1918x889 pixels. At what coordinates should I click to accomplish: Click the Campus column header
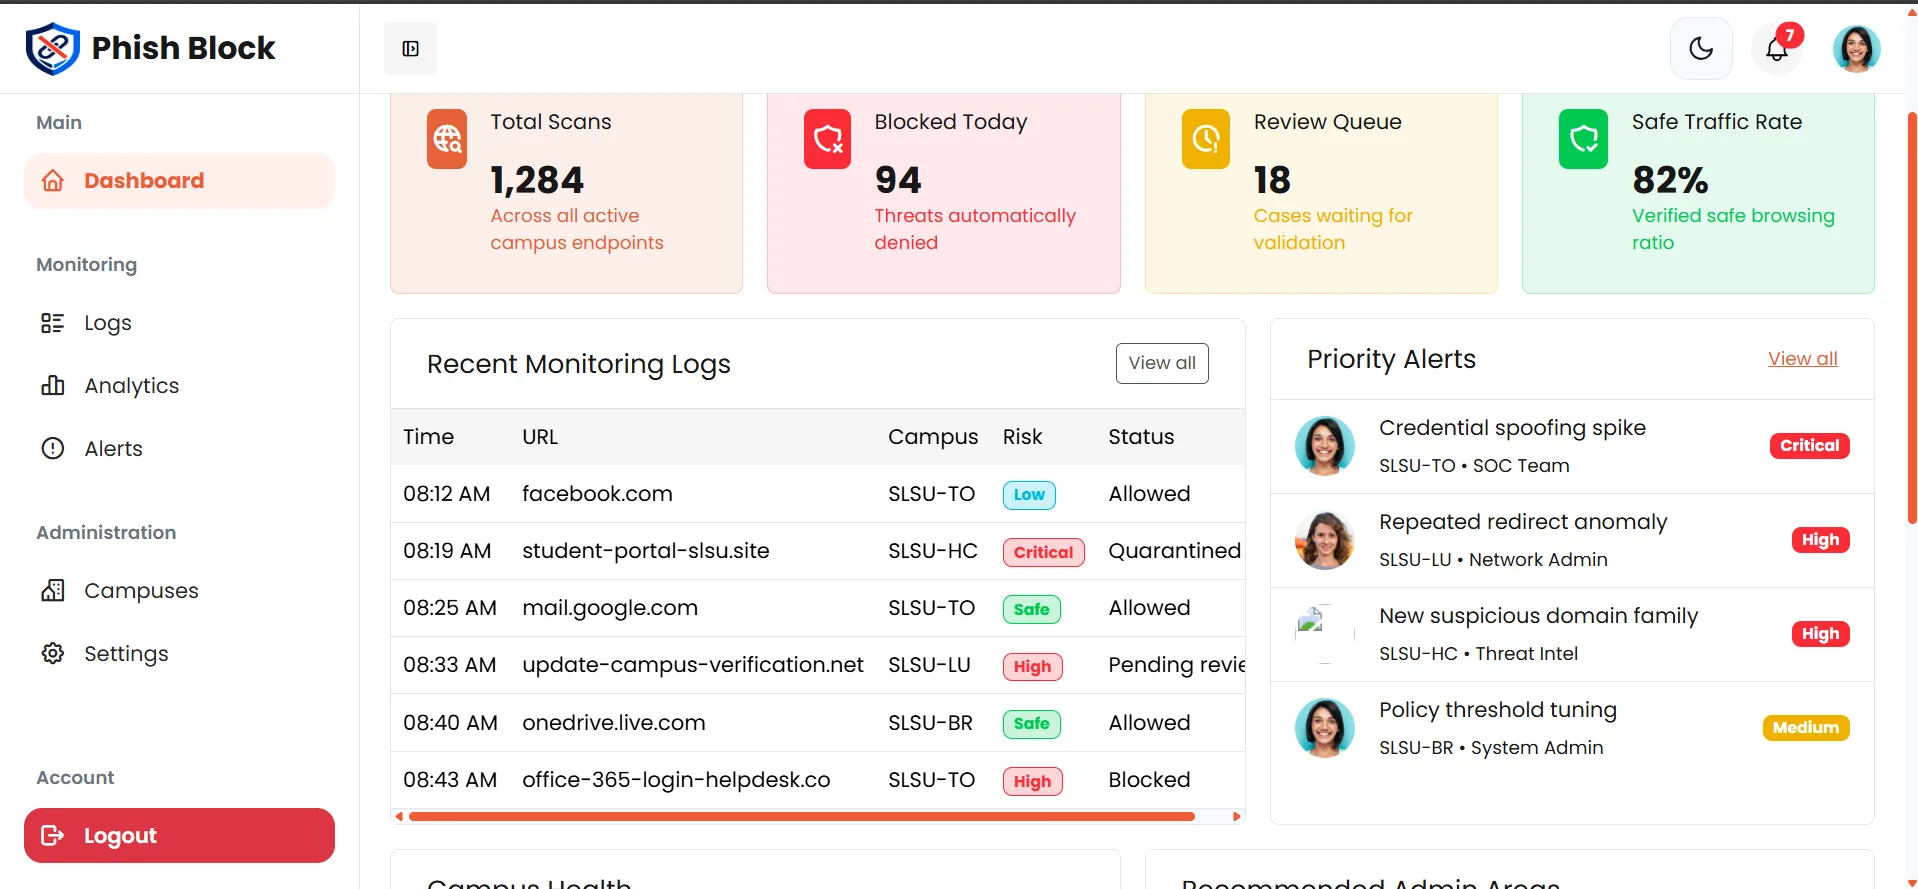point(933,437)
